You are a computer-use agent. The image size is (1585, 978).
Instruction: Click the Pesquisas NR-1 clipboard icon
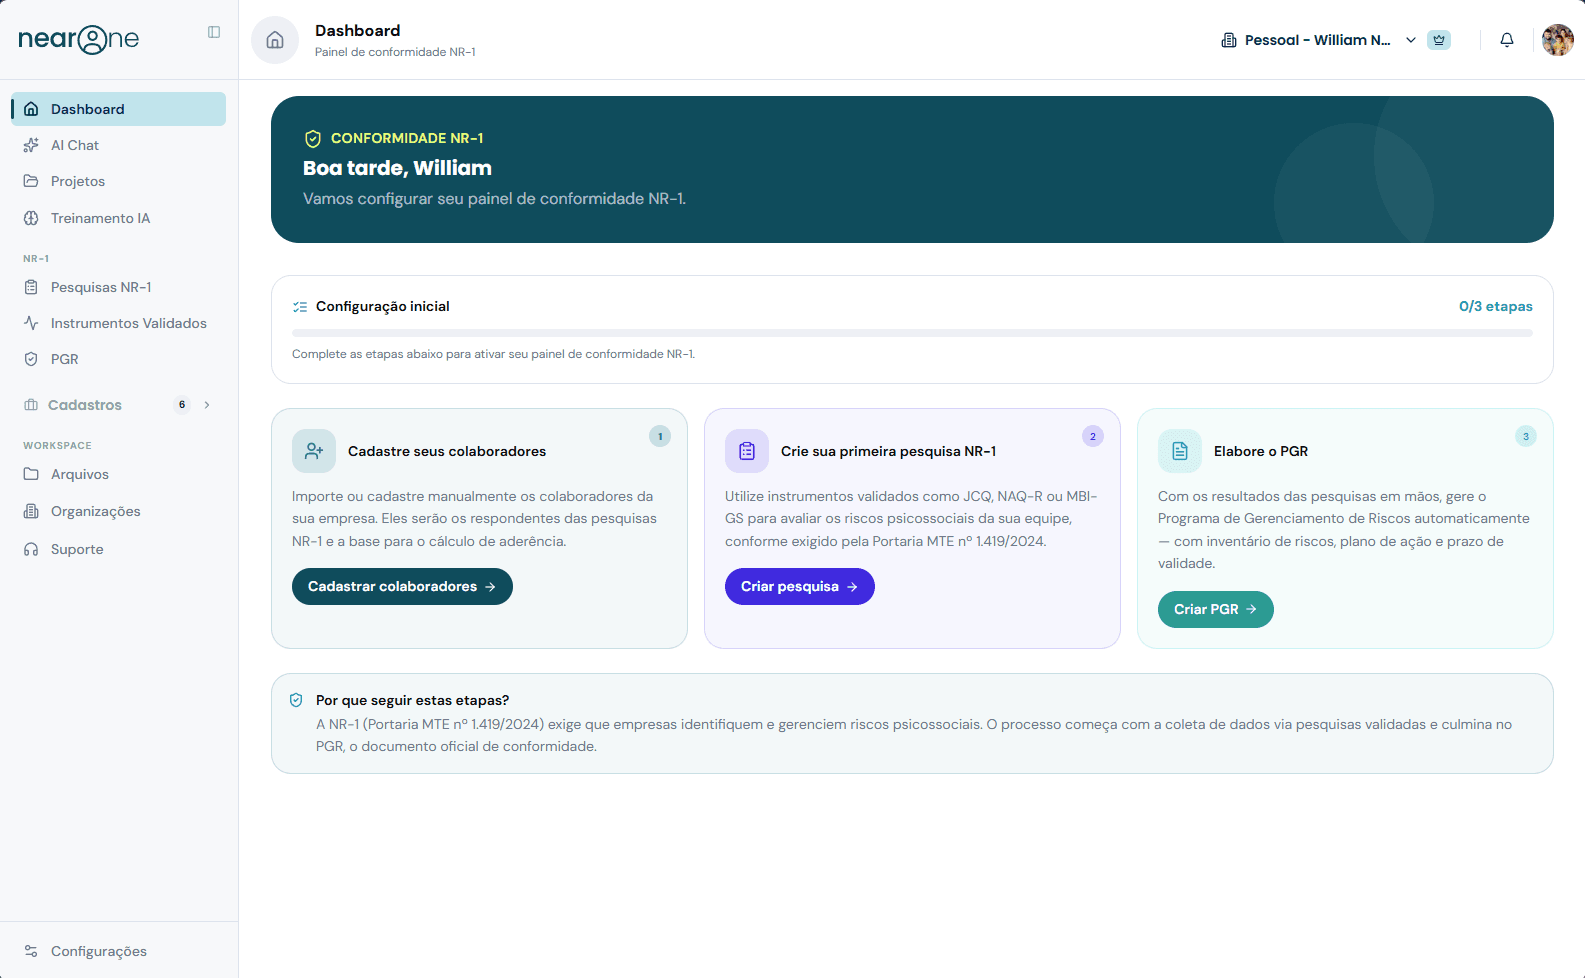click(x=31, y=287)
